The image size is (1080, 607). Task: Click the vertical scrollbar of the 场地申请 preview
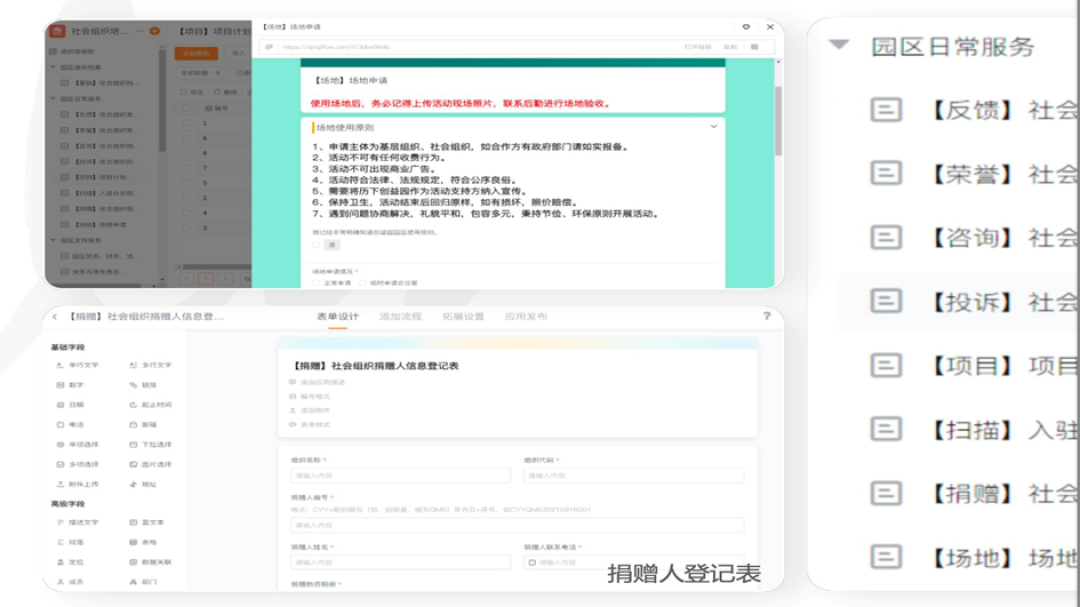(x=778, y=121)
